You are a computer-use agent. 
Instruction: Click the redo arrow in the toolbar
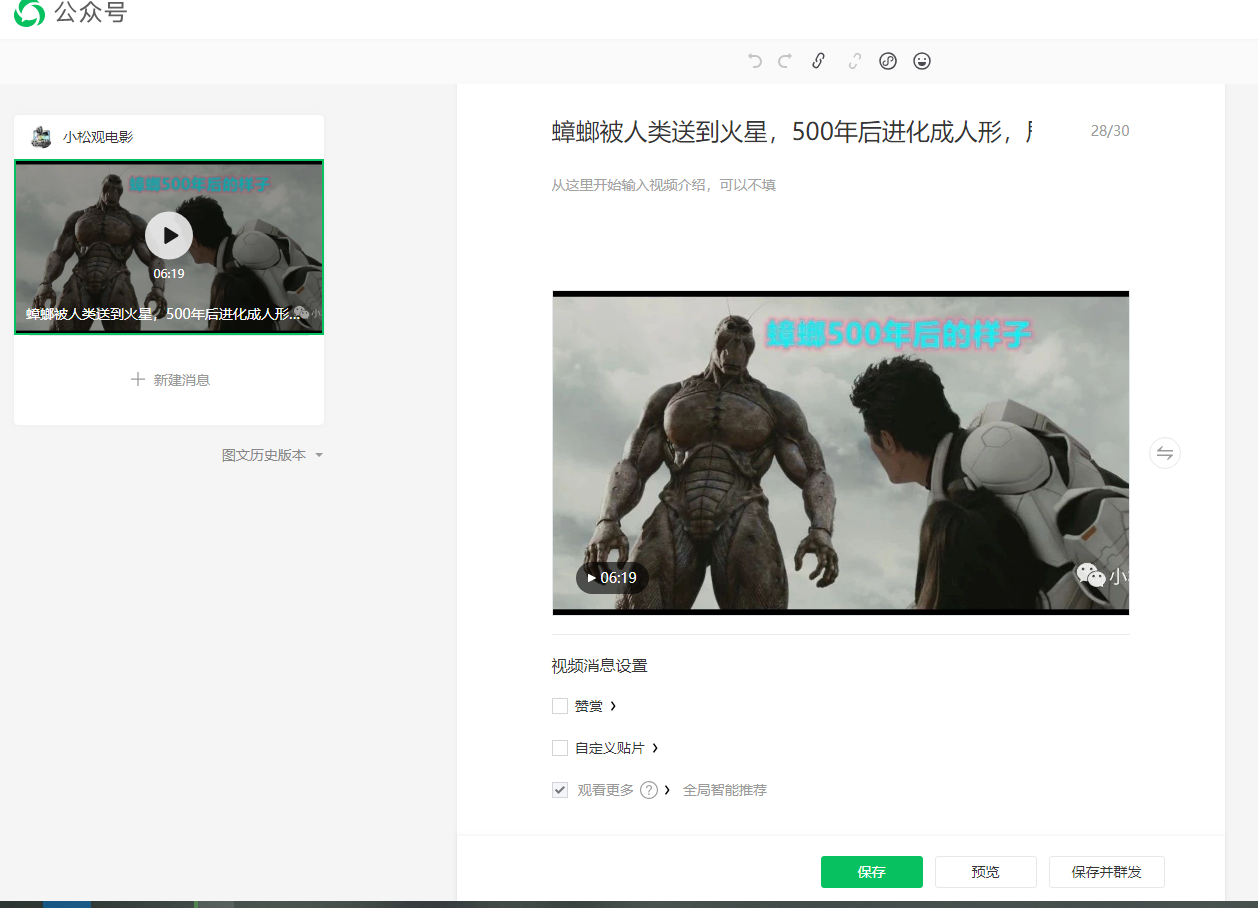tap(785, 61)
